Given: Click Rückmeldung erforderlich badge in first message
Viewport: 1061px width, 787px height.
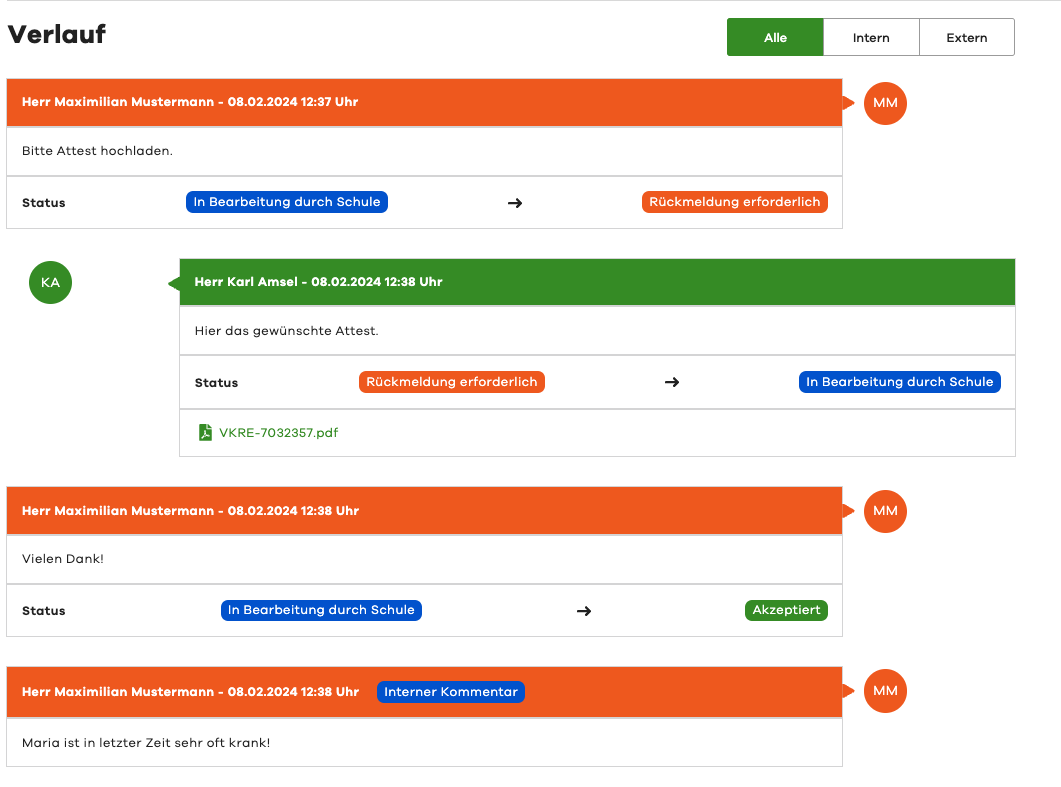Looking at the screenshot, I should (734, 202).
